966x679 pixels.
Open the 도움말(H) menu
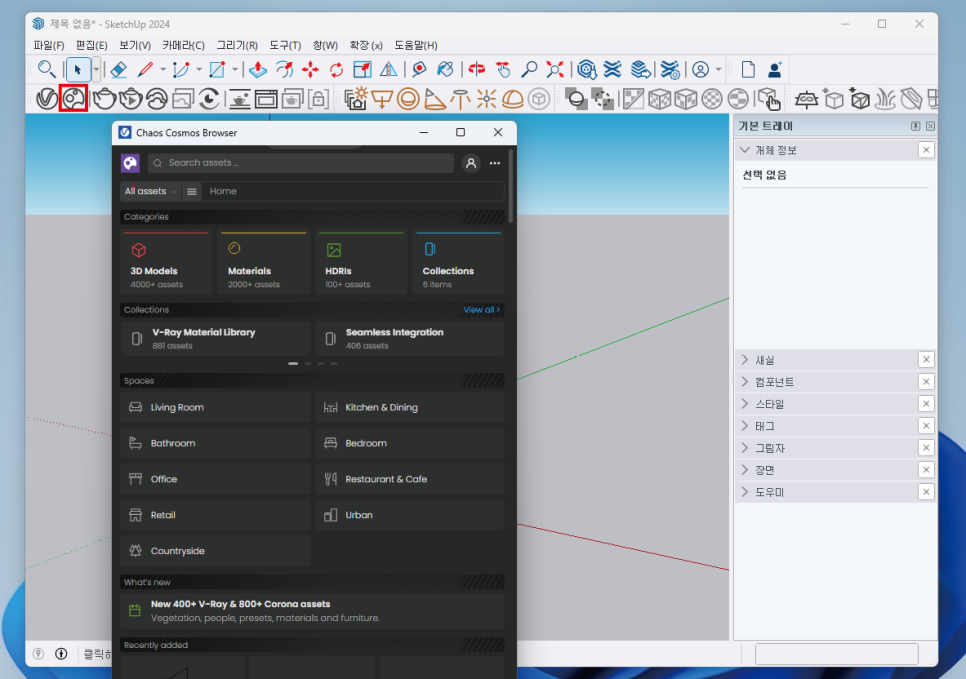point(416,46)
